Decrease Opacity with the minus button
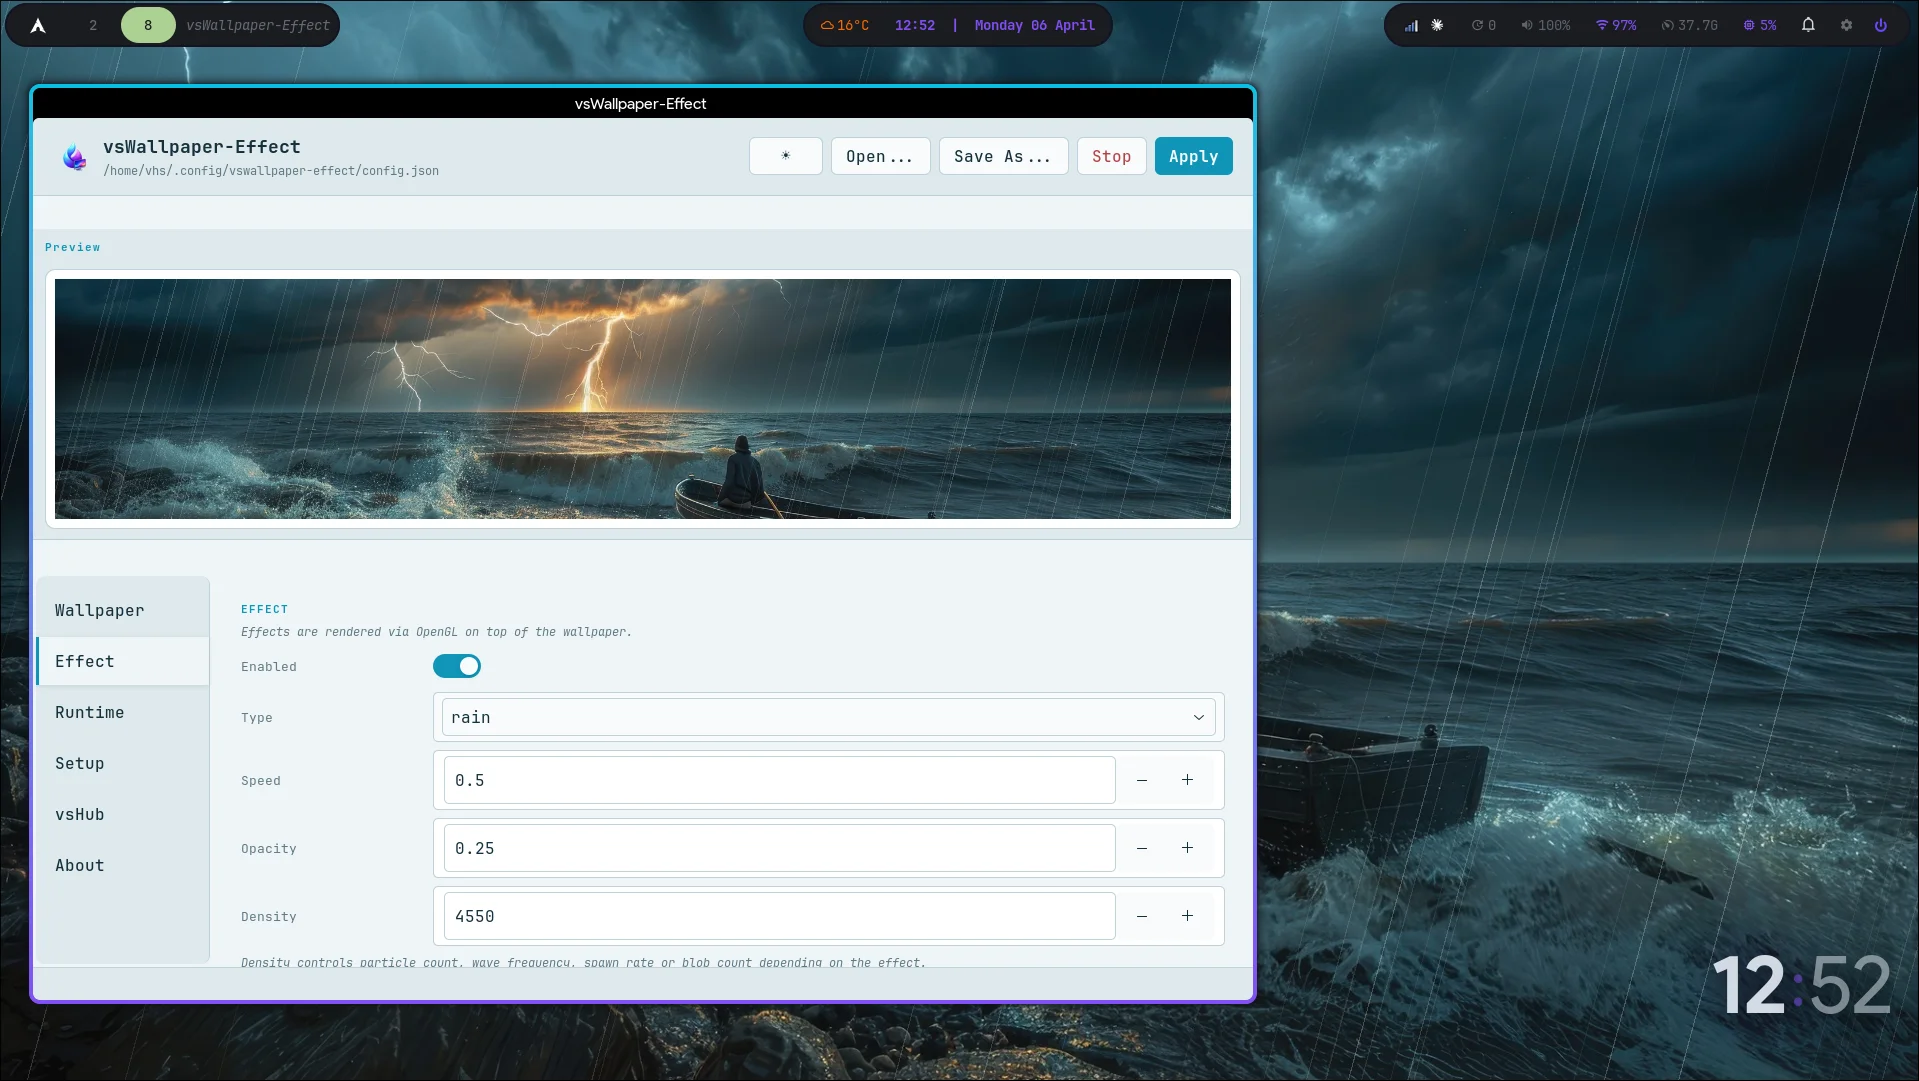Screen dimensions: 1919x1081 tap(1142, 848)
